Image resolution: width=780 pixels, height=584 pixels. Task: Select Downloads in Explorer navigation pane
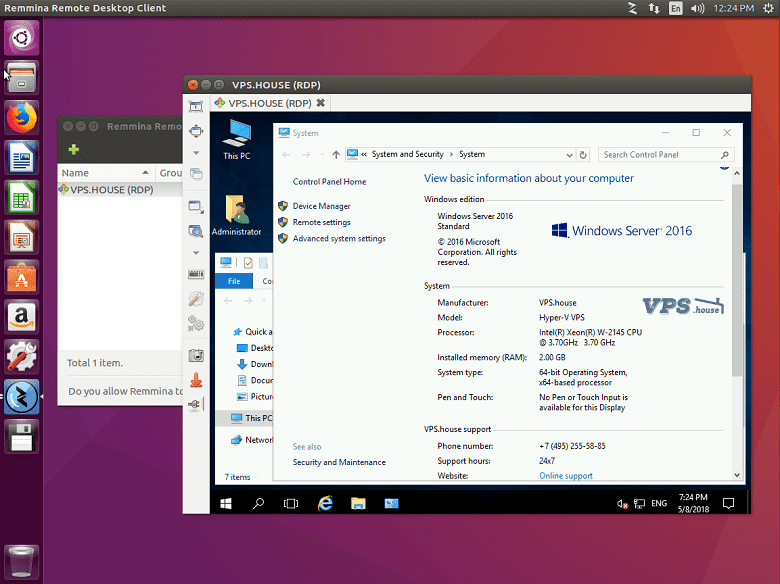255,364
